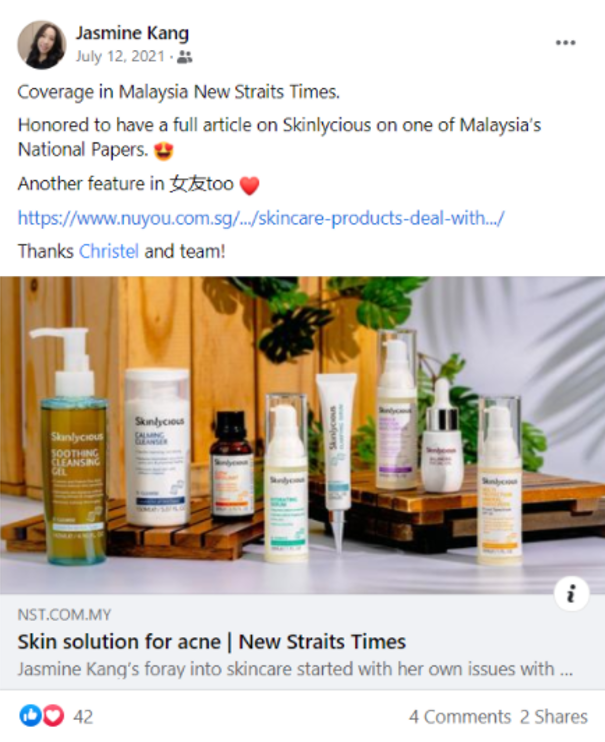Image resolution: width=605 pixels, height=742 pixels.
Task: View the 4 Comments on the post
Action: pos(460,717)
